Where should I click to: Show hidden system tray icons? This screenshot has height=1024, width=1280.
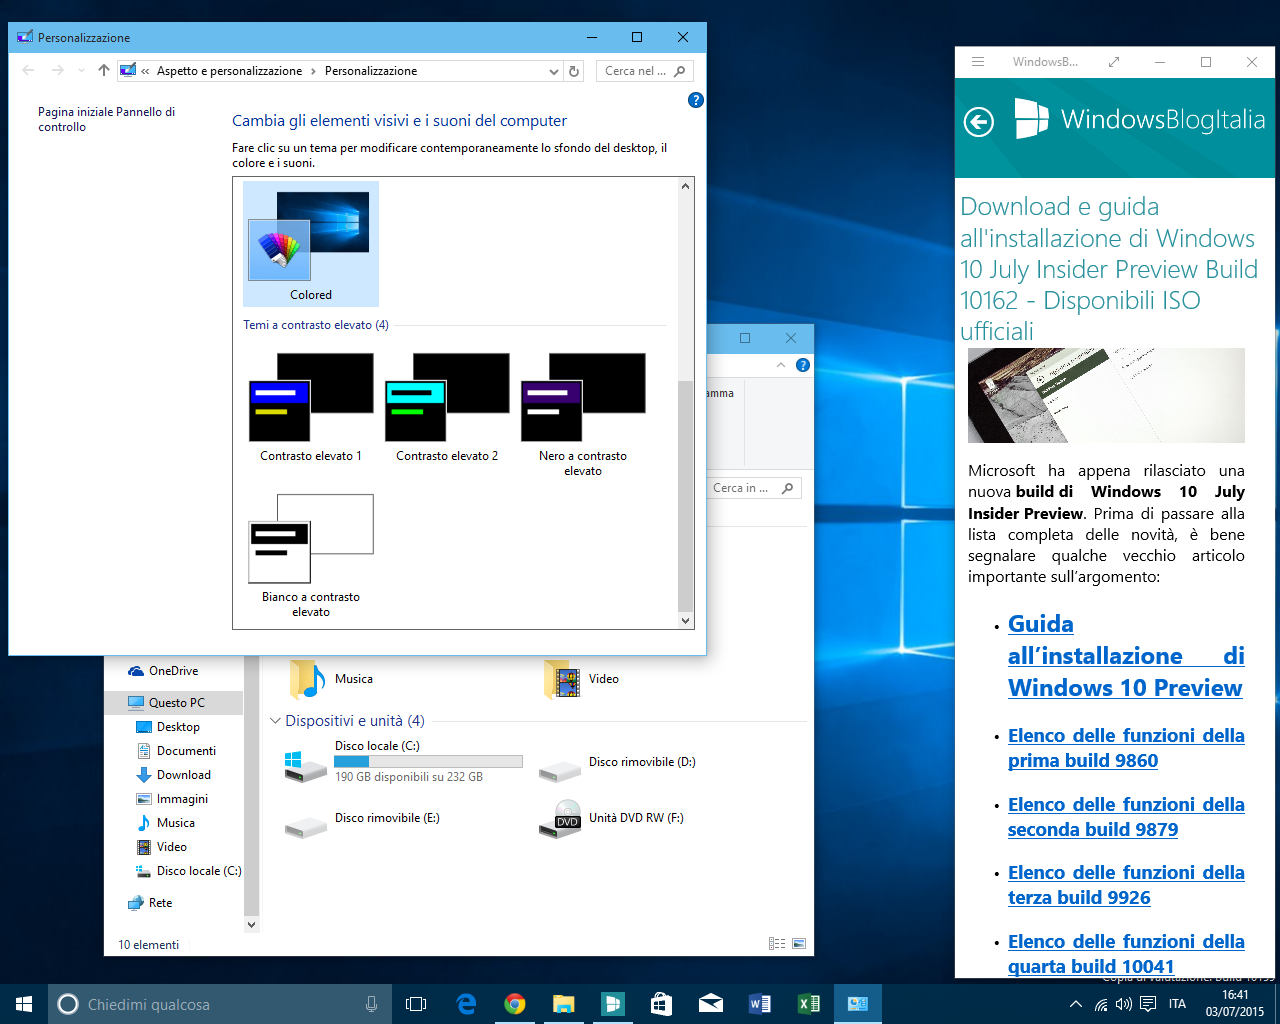[x=1075, y=1004]
